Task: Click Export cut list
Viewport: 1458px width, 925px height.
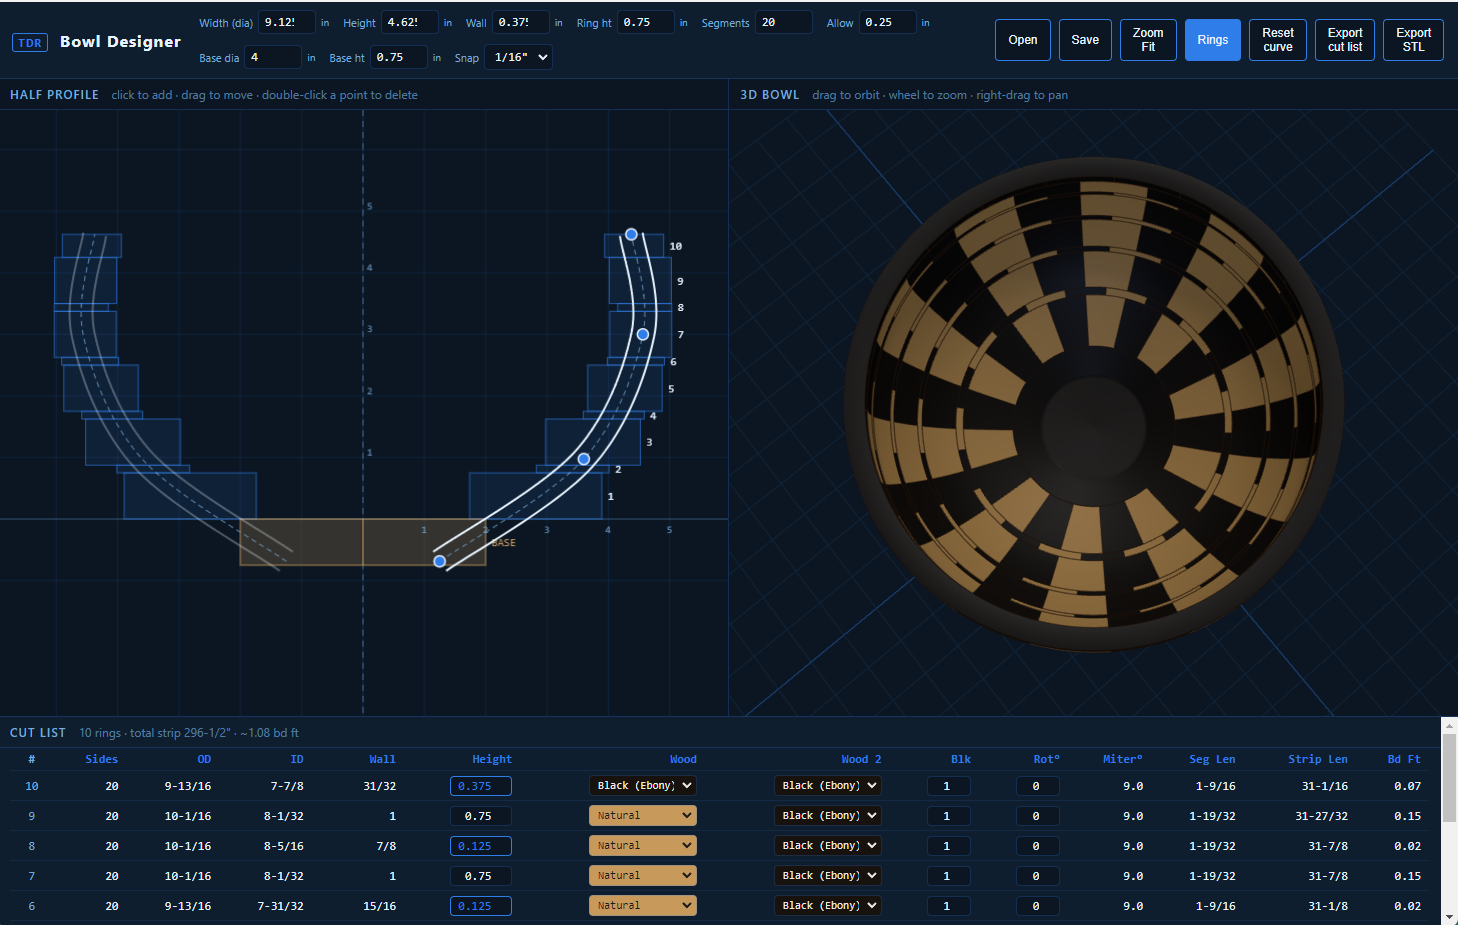Action: (1345, 40)
